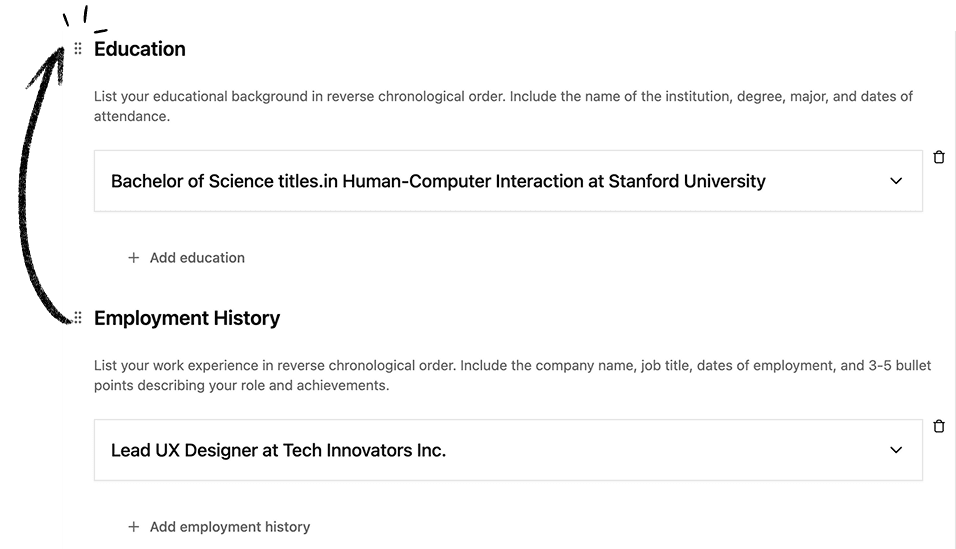Expand the Bachelor of Science entry chevron

click(x=896, y=181)
